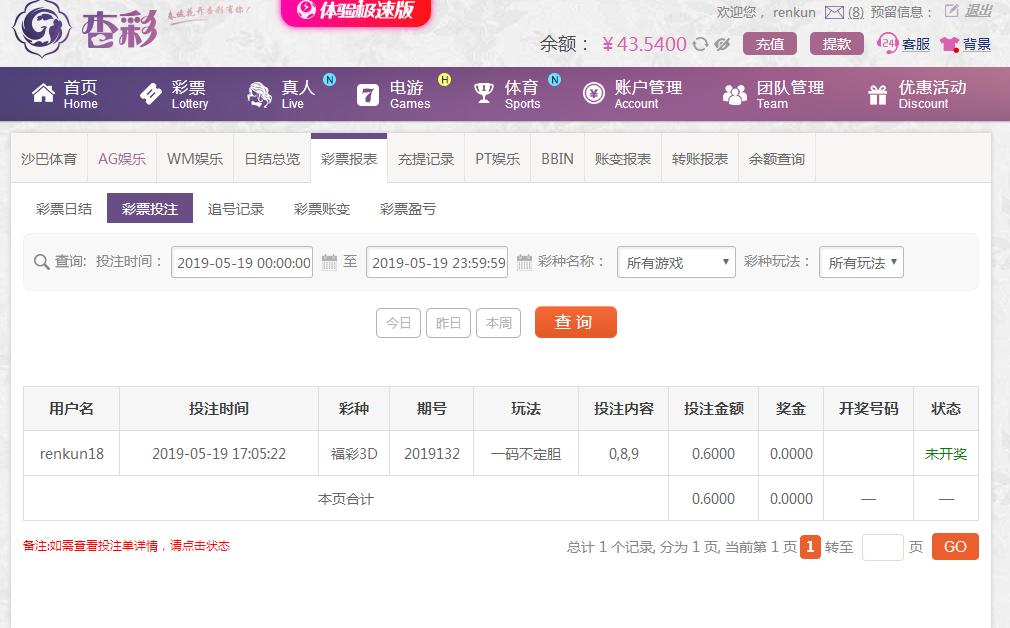Open the 追号记录 sub-tab

click(236, 208)
